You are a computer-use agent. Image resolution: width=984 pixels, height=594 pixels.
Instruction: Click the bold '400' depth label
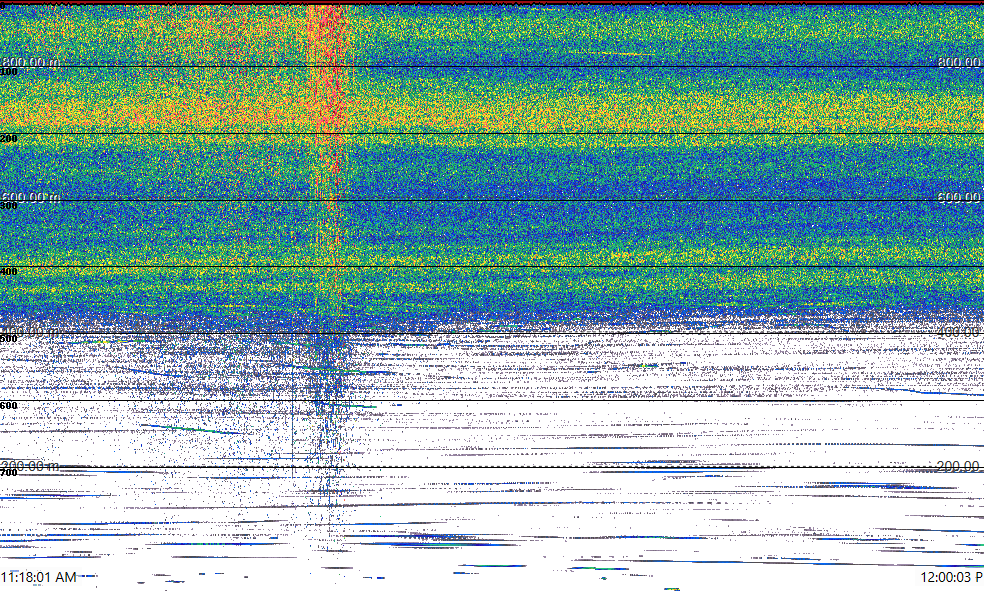pyautogui.click(x=9, y=272)
